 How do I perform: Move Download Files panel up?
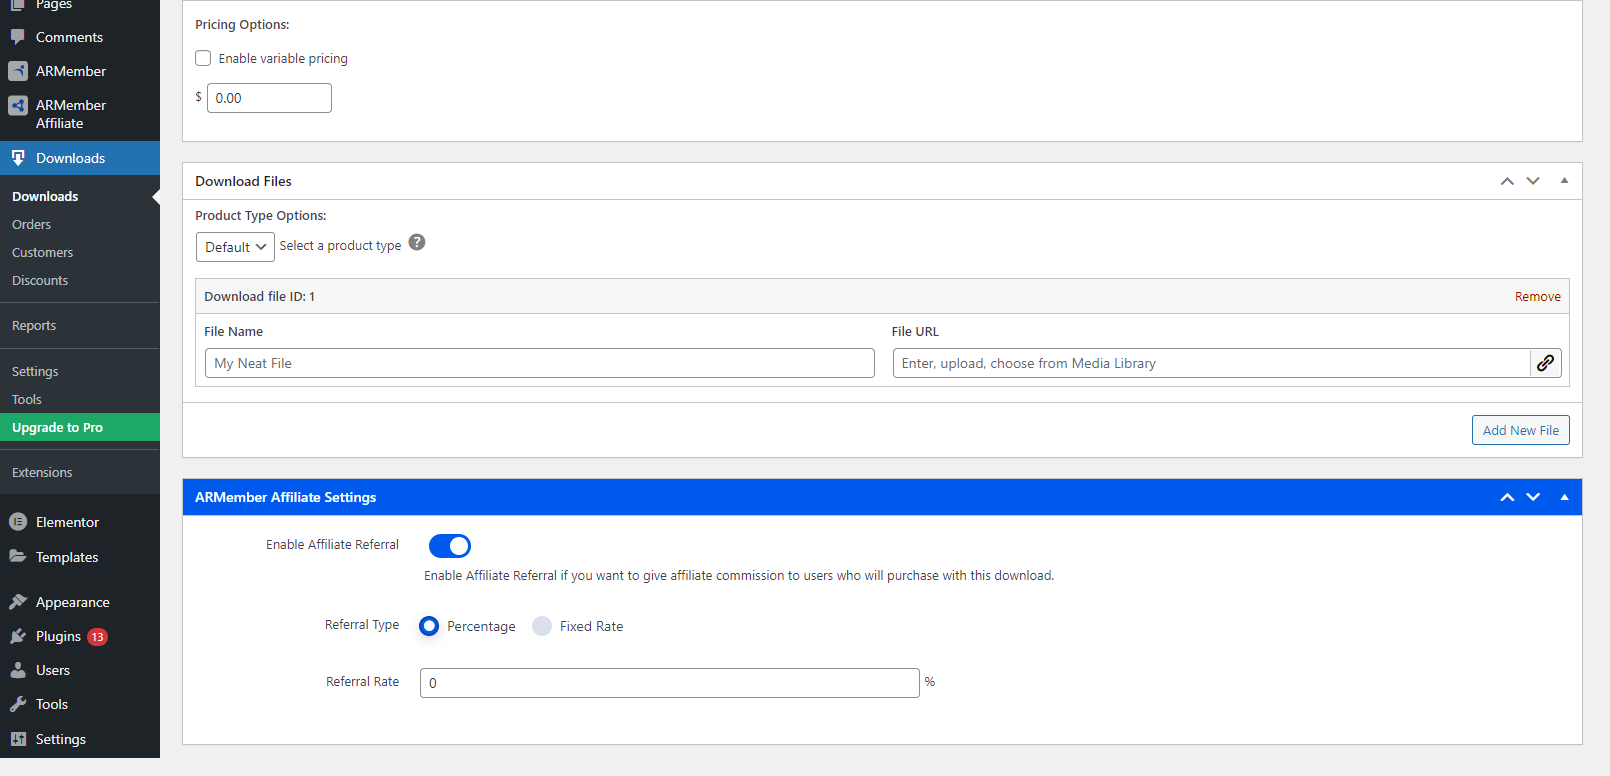click(x=1507, y=181)
